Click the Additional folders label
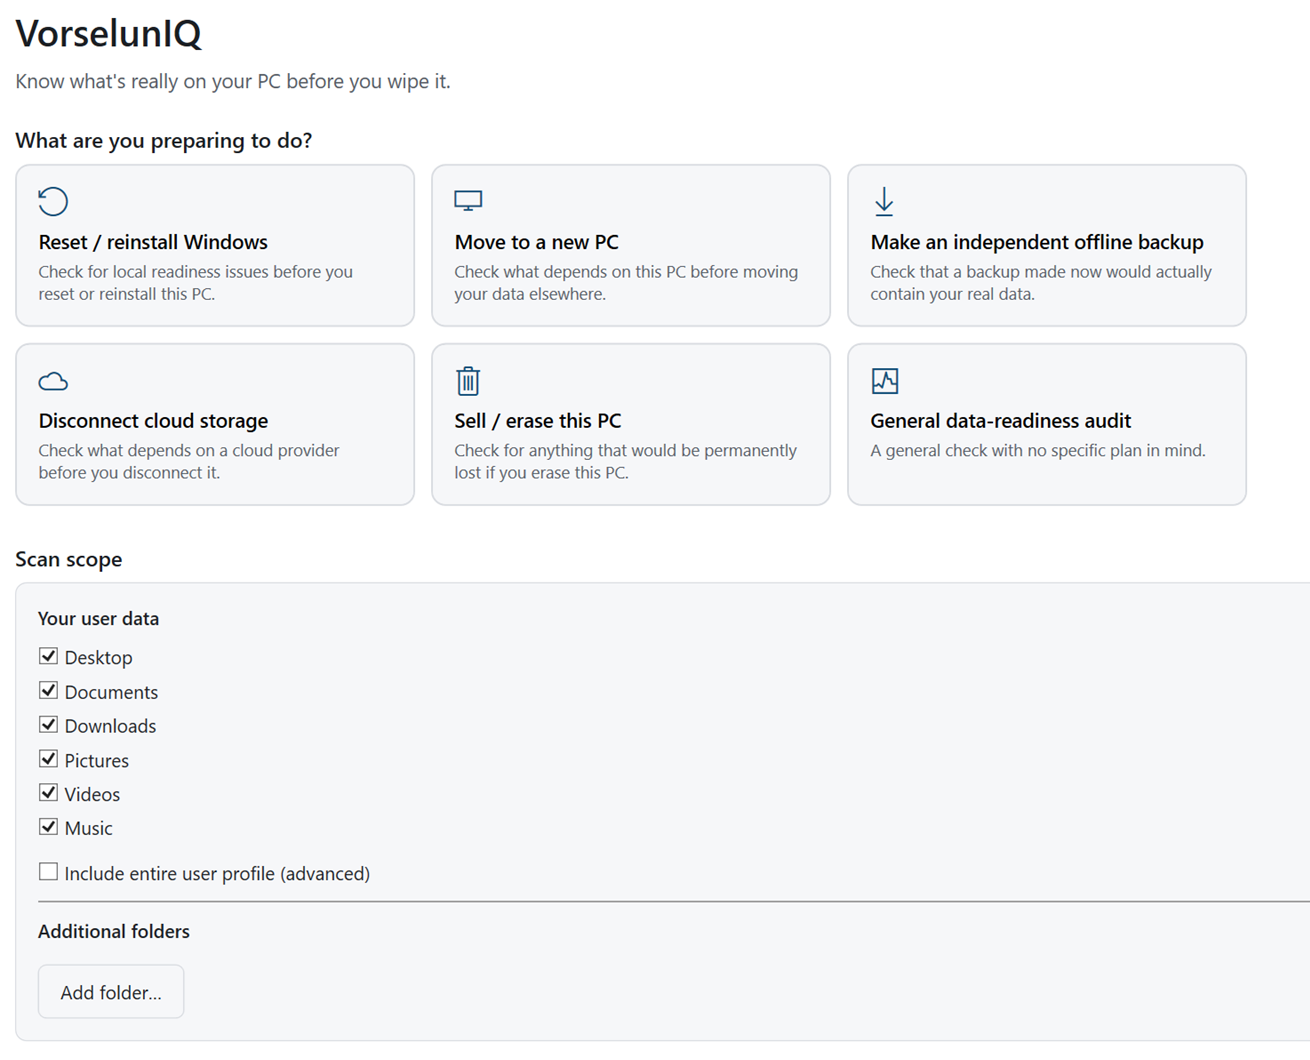The width and height of the screenshot is (1310, 1060). point(114,932)
